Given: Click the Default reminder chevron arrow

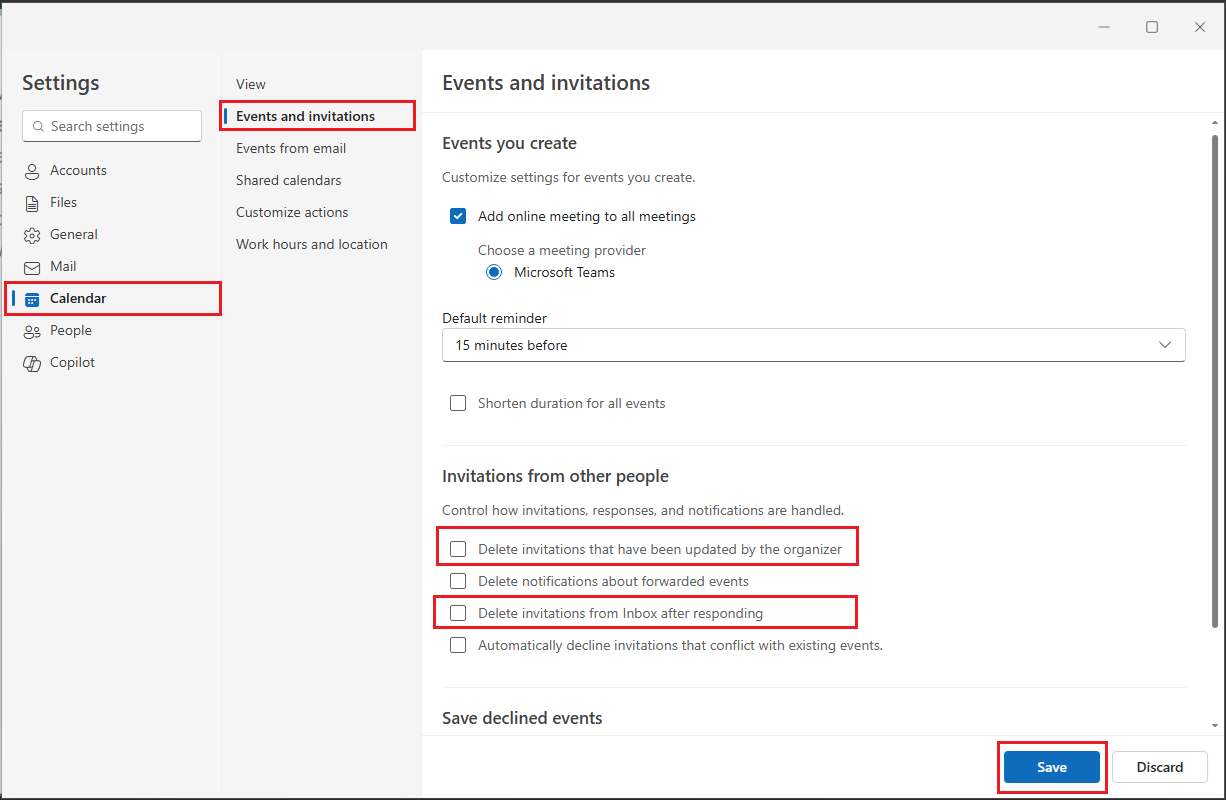Looking at the screenshot, I should pos(1165,345).
